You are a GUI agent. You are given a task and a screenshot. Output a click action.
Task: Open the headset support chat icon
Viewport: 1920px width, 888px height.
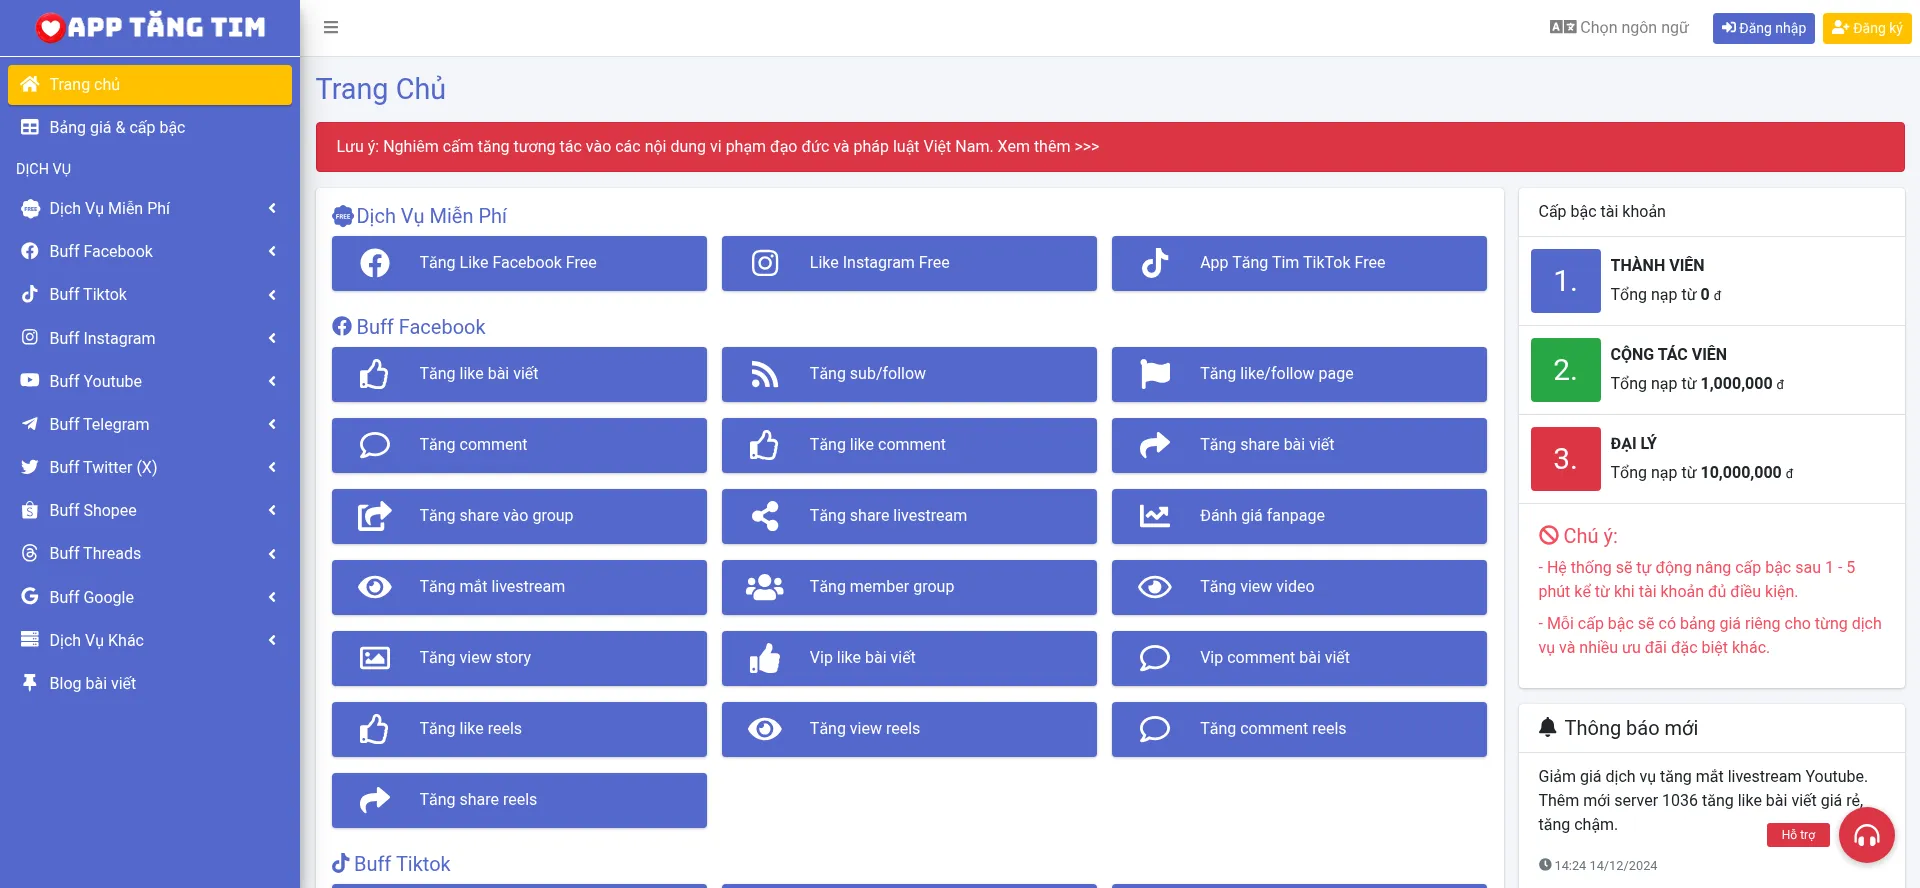click(x=1867, y=835)
